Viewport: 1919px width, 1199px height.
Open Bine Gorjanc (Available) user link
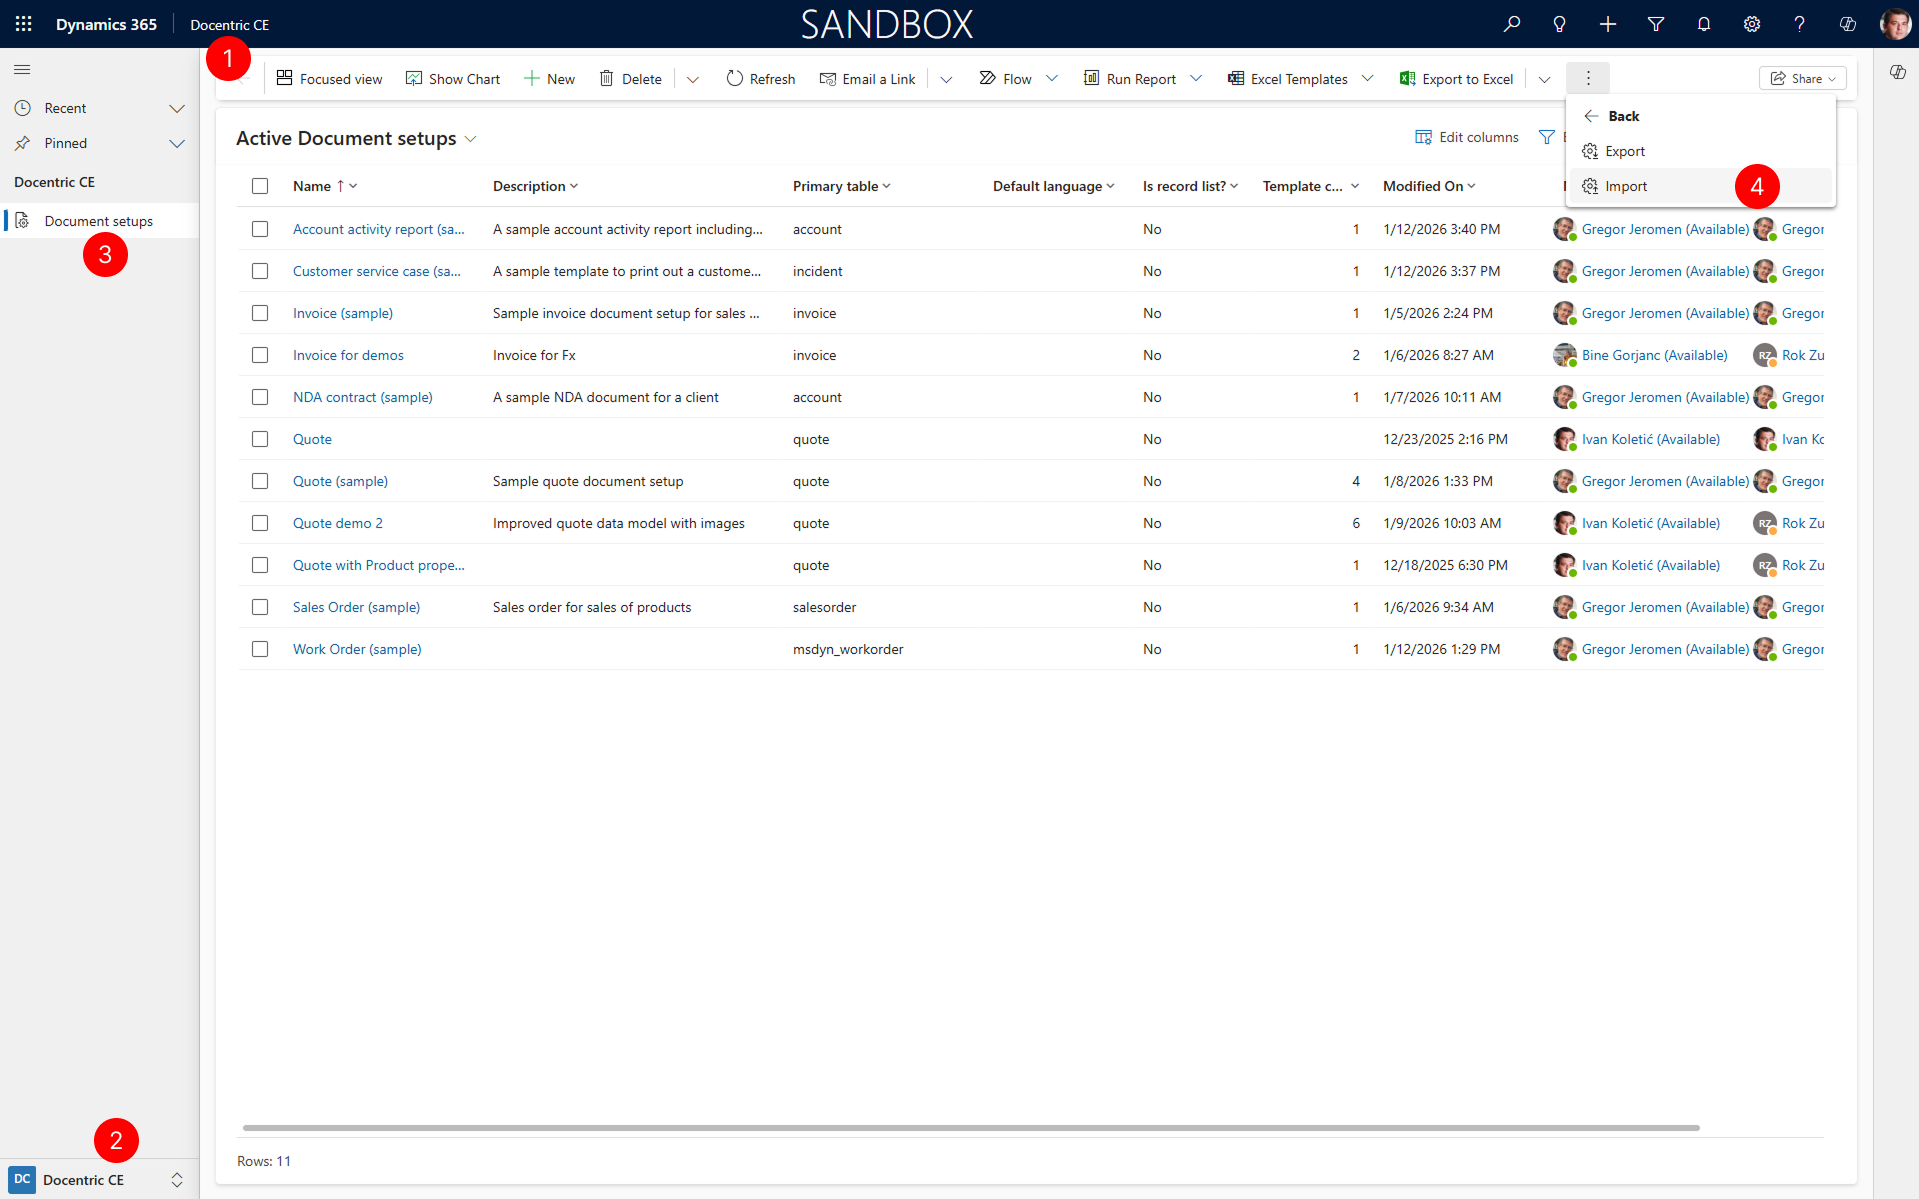[x=1654, y=355]
